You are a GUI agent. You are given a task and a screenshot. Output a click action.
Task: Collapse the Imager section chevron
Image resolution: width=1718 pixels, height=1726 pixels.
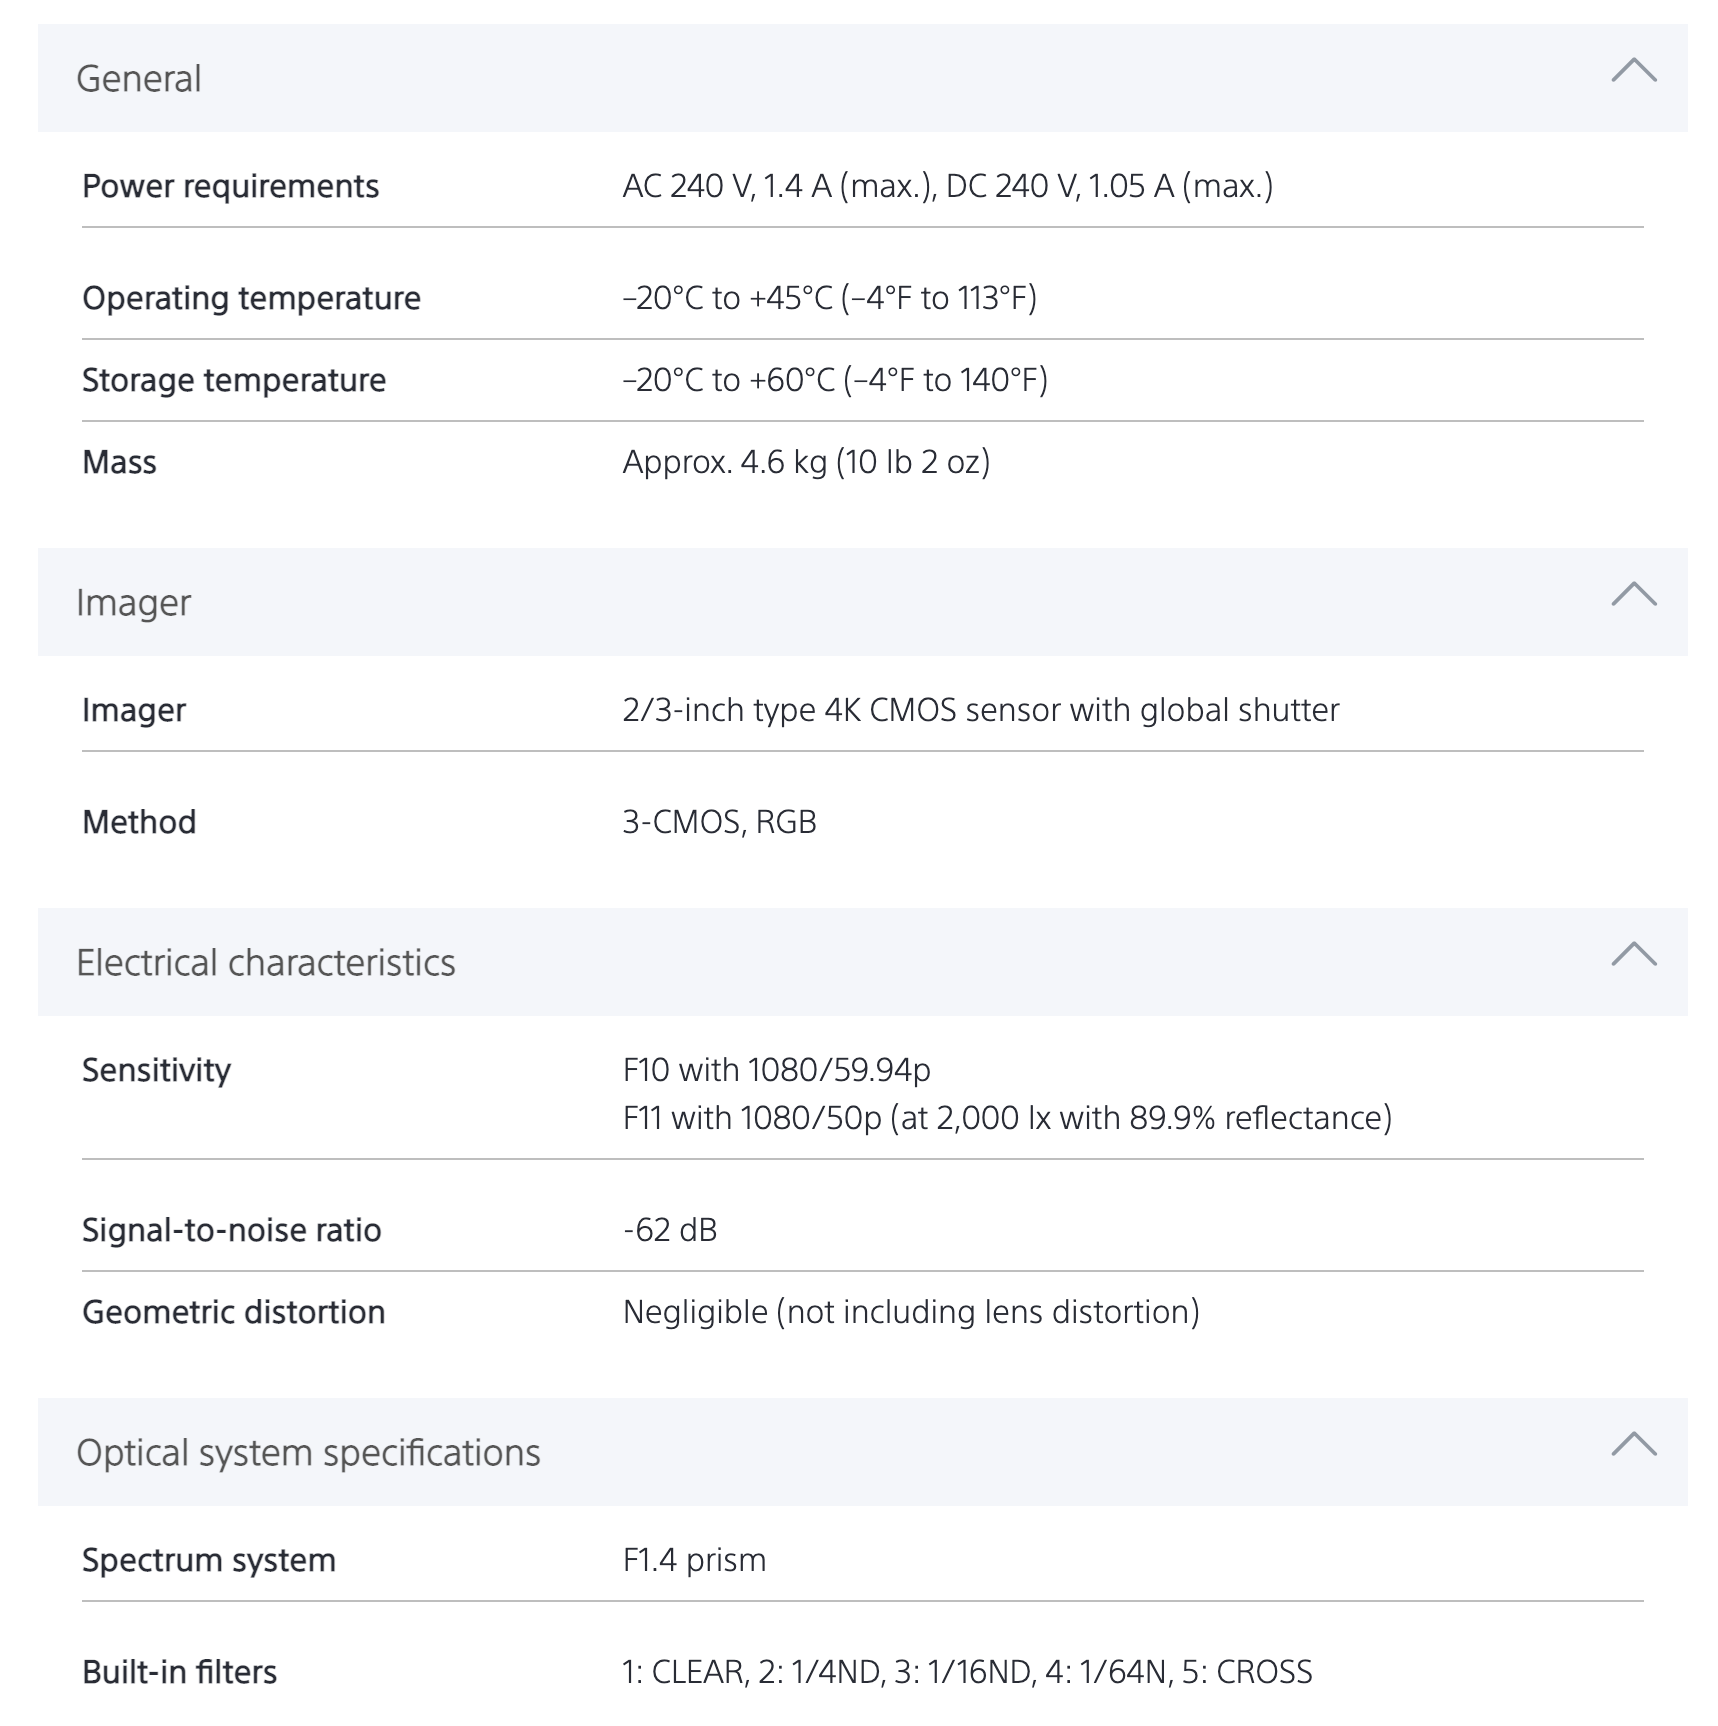point(1633,596)
